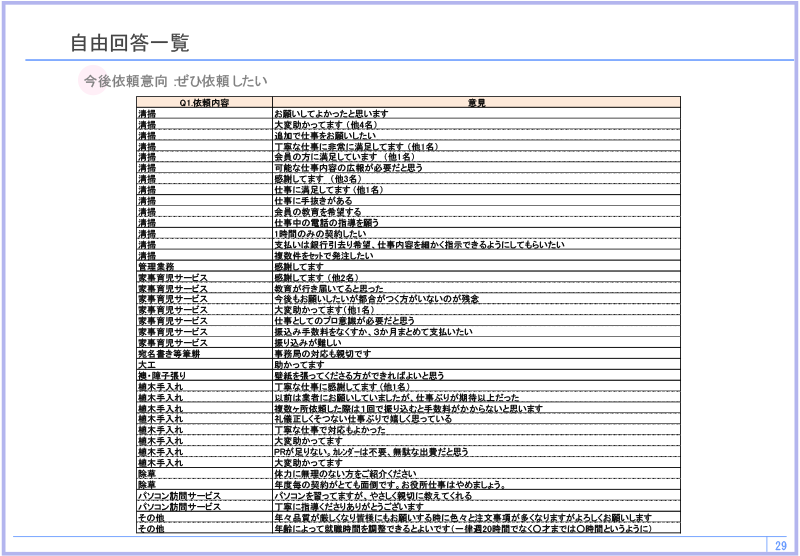Click the slide title 自由回答一覧

coord(129,43)
